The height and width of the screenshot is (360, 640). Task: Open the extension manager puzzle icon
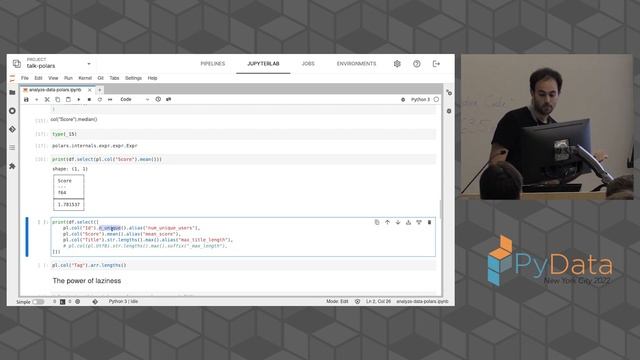(x=12, y=166)
